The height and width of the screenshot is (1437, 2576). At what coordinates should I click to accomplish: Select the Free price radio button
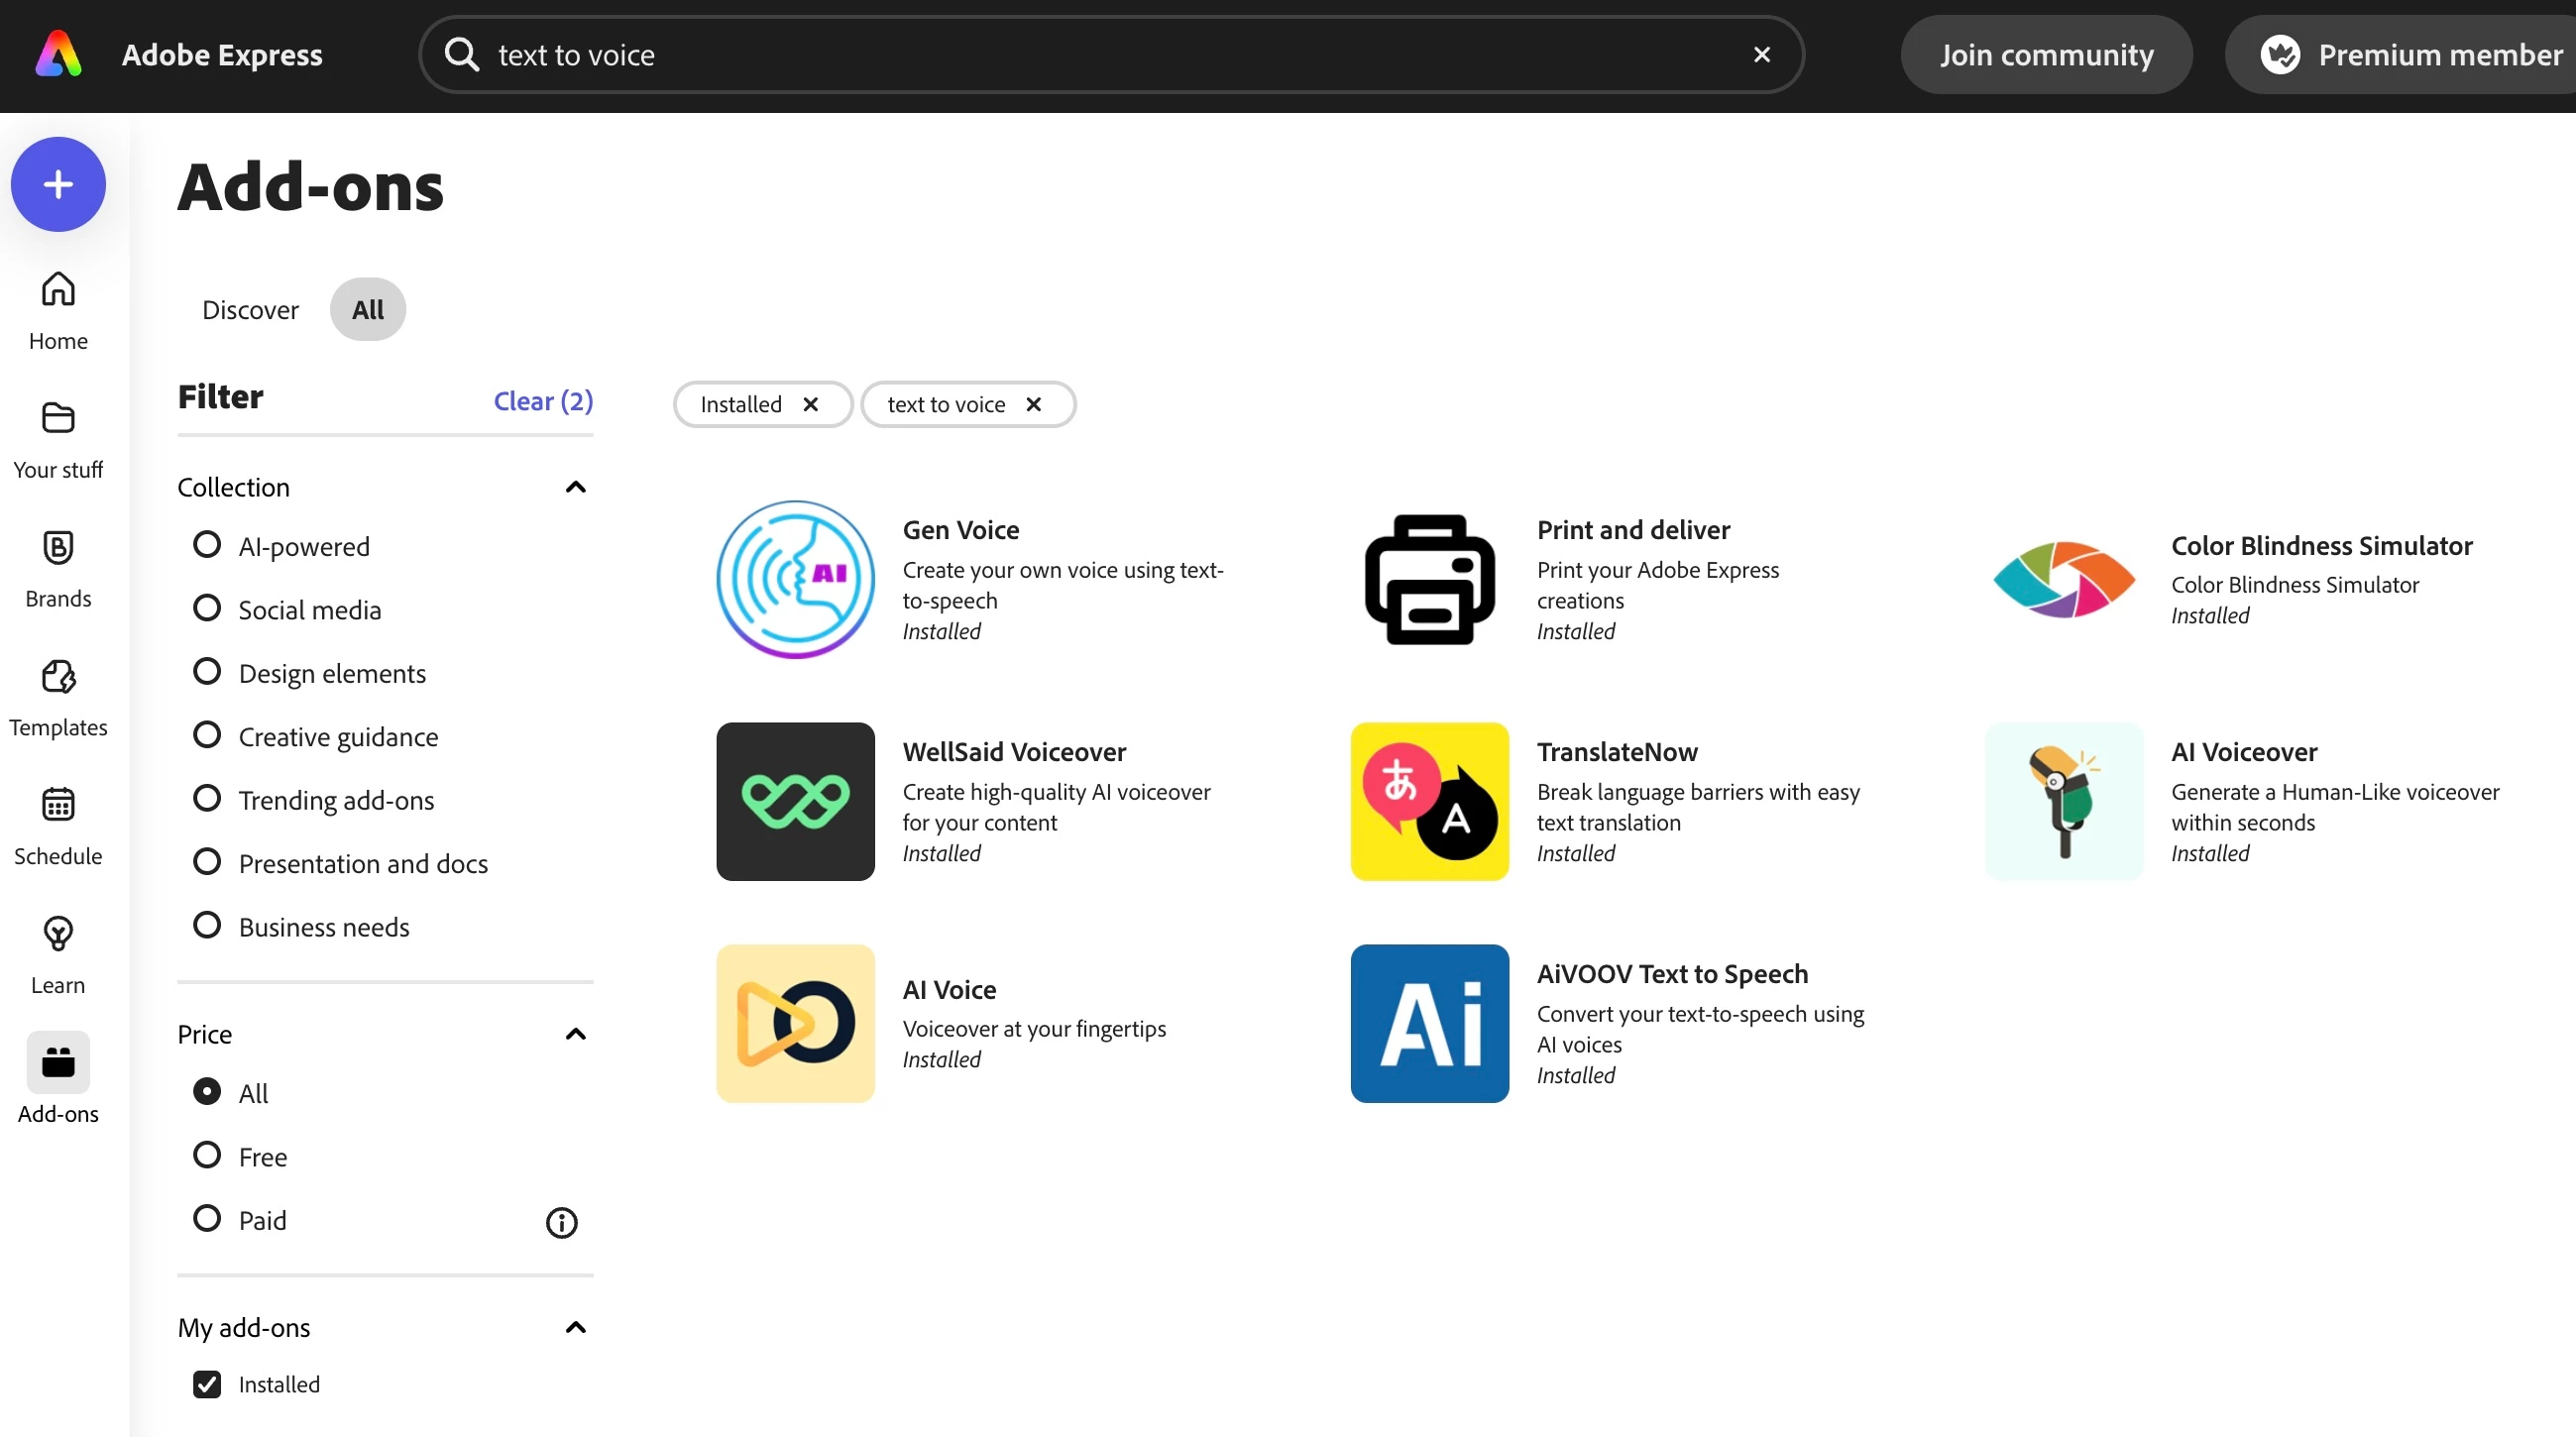point(207,1156)
